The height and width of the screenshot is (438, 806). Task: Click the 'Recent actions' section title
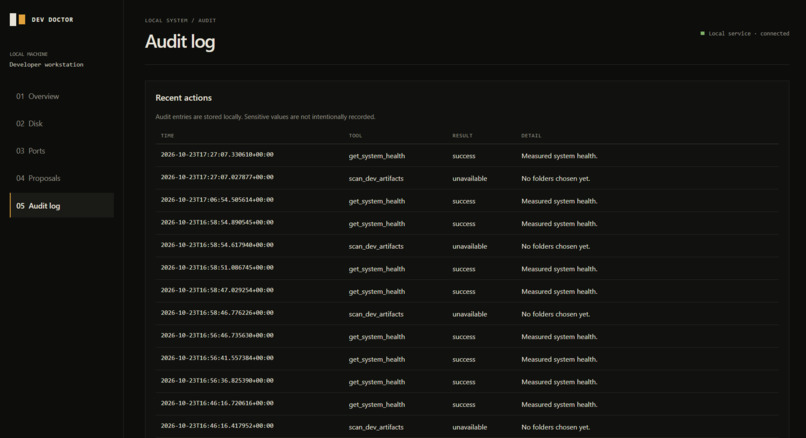click(184, 98)
